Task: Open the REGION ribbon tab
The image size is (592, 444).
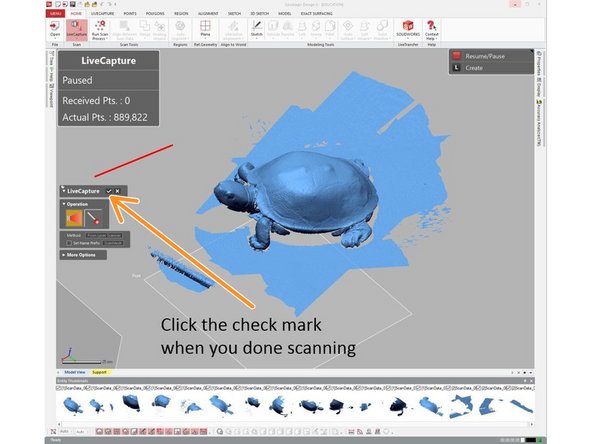Action: point(181,14)
